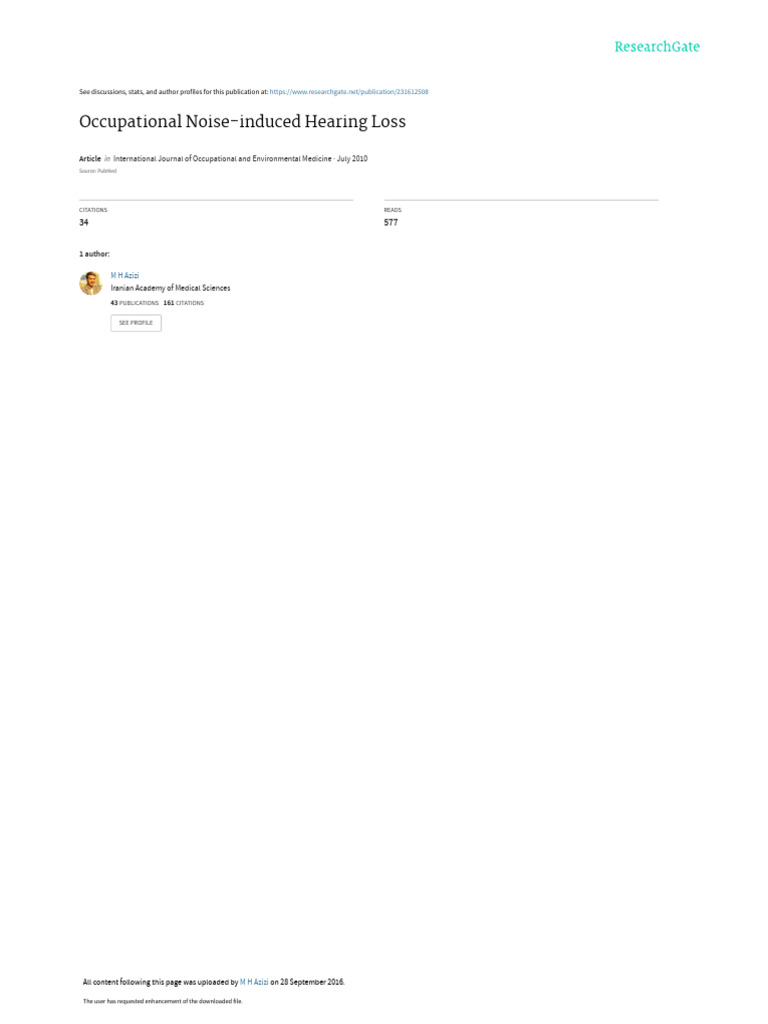
Task: Click the bold Article type label
Action: pos(90,159)
